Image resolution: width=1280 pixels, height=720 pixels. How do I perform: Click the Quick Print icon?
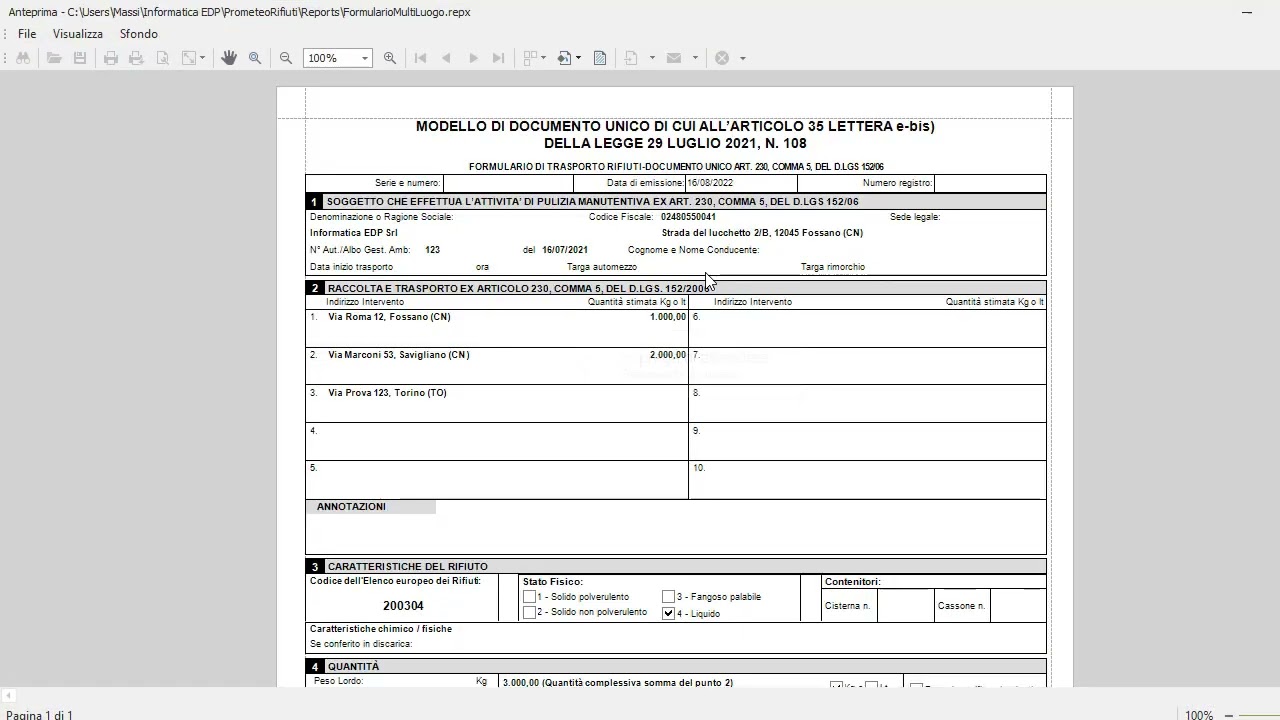click(x=136, y=58)
